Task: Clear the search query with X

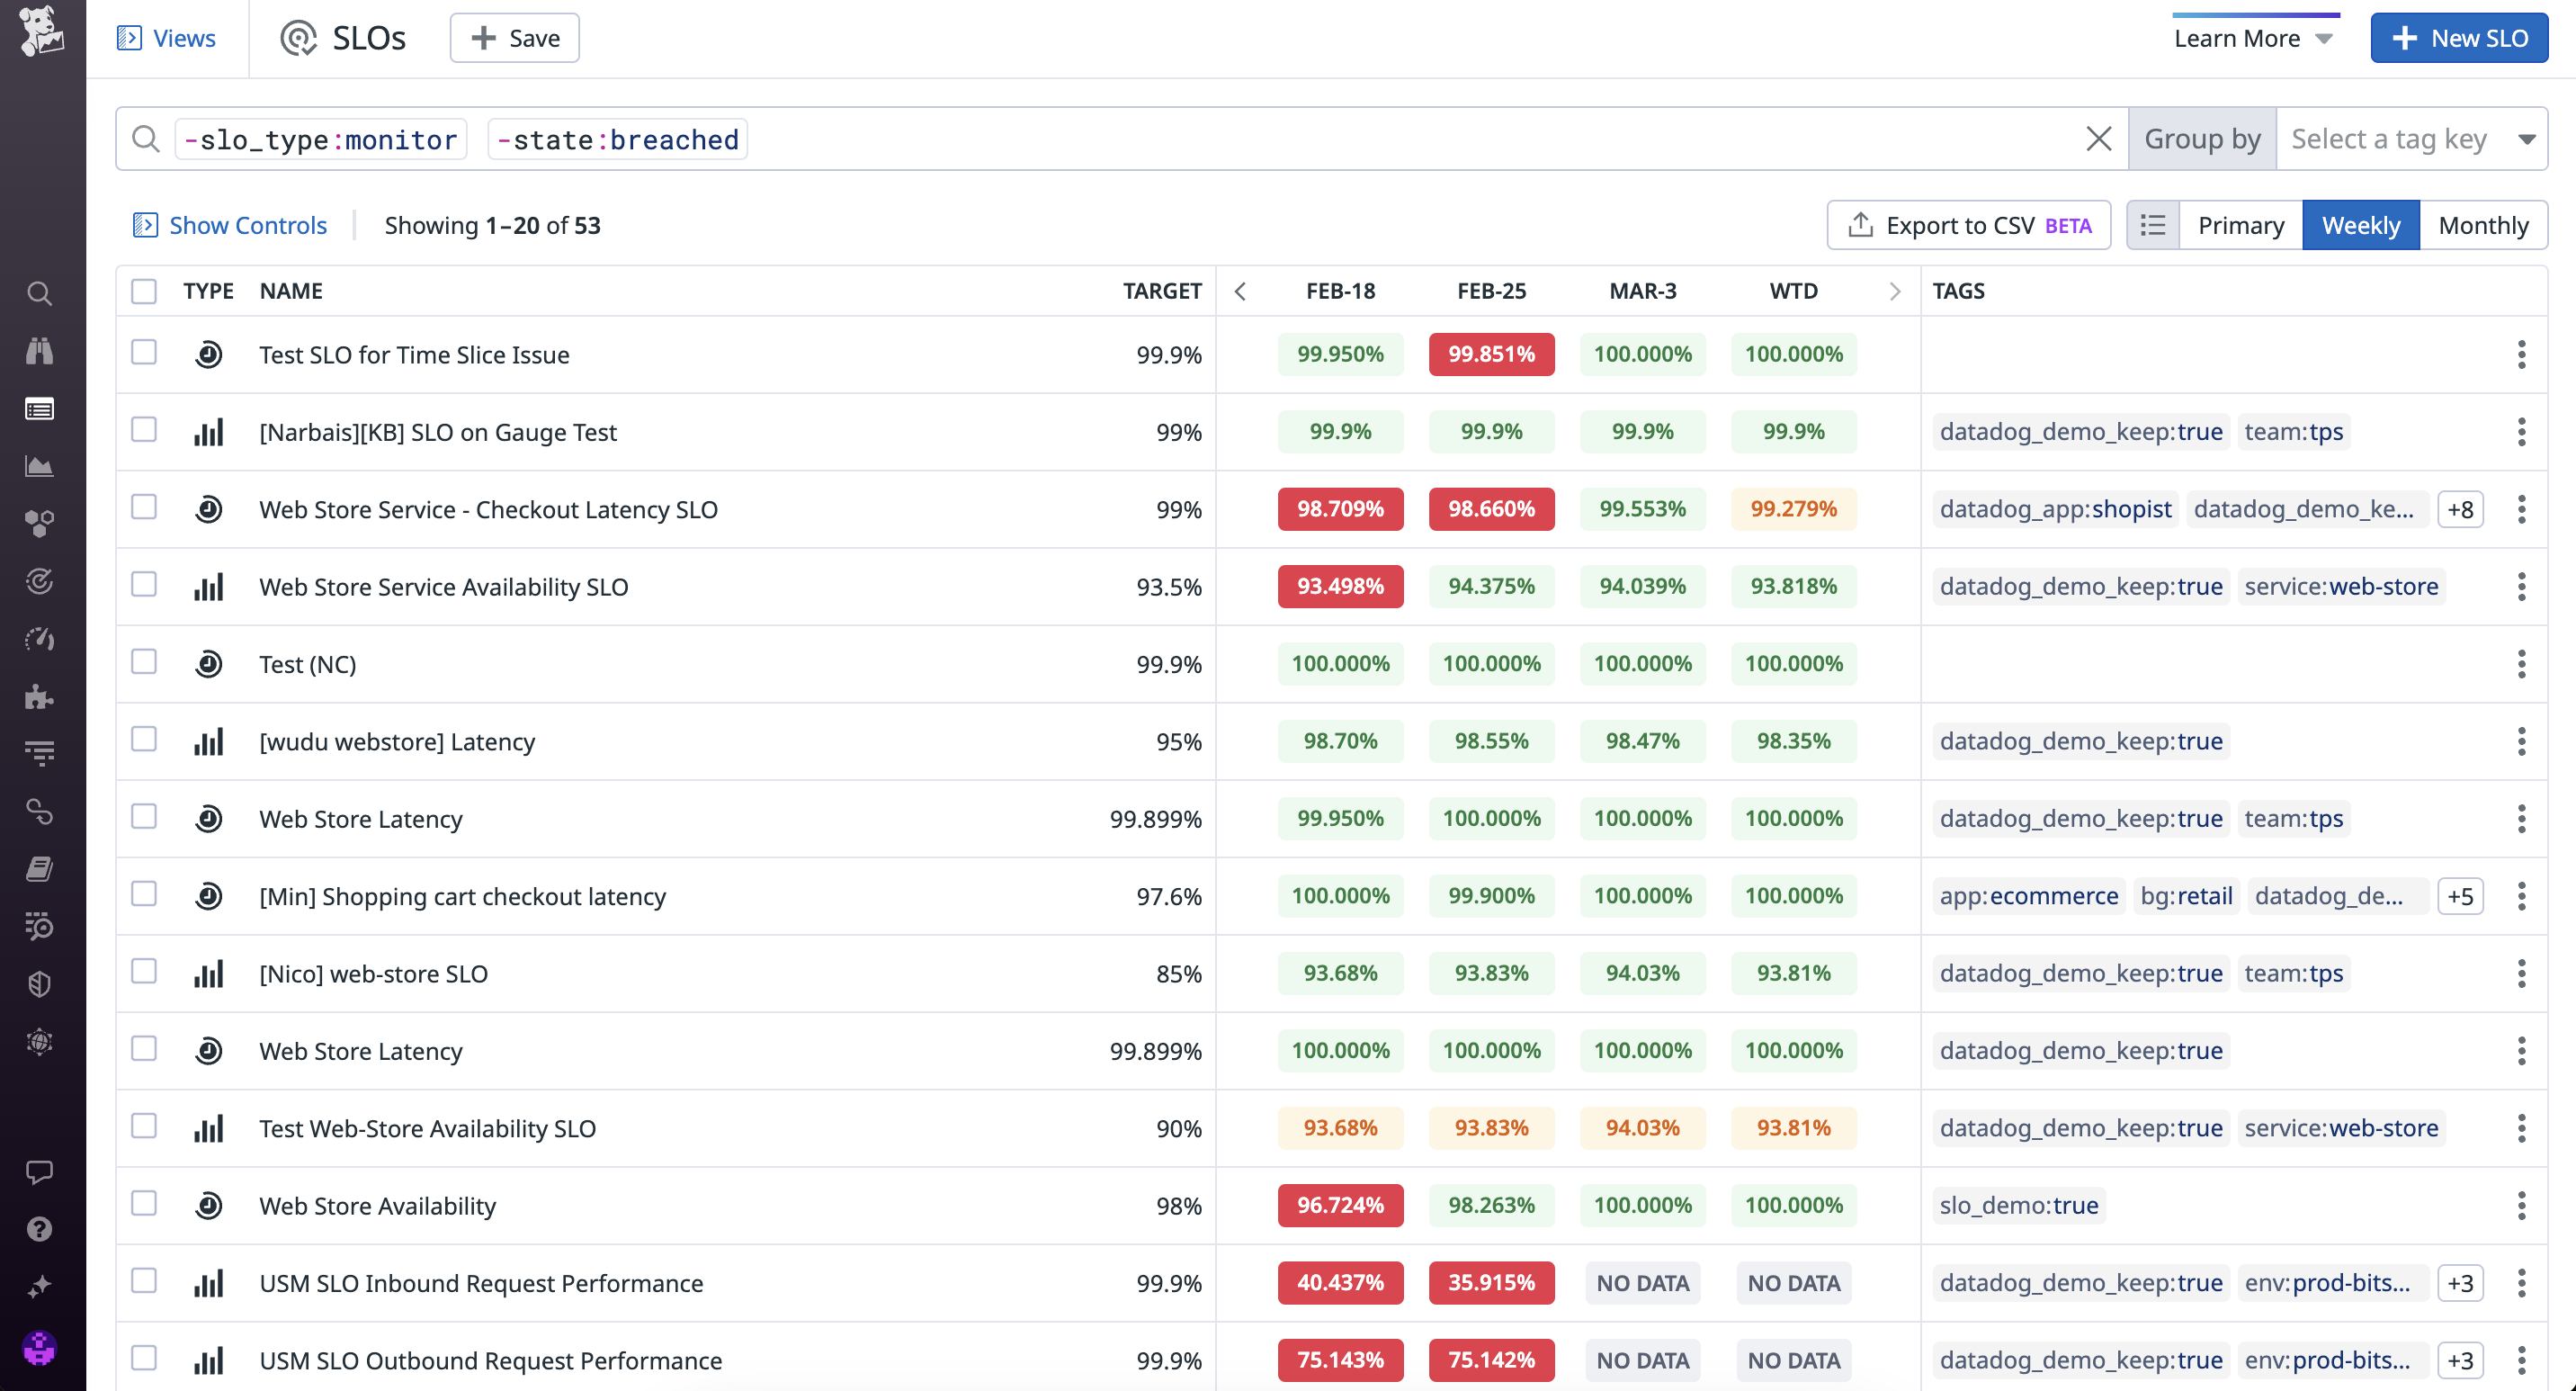Action: pos(2099,139)
